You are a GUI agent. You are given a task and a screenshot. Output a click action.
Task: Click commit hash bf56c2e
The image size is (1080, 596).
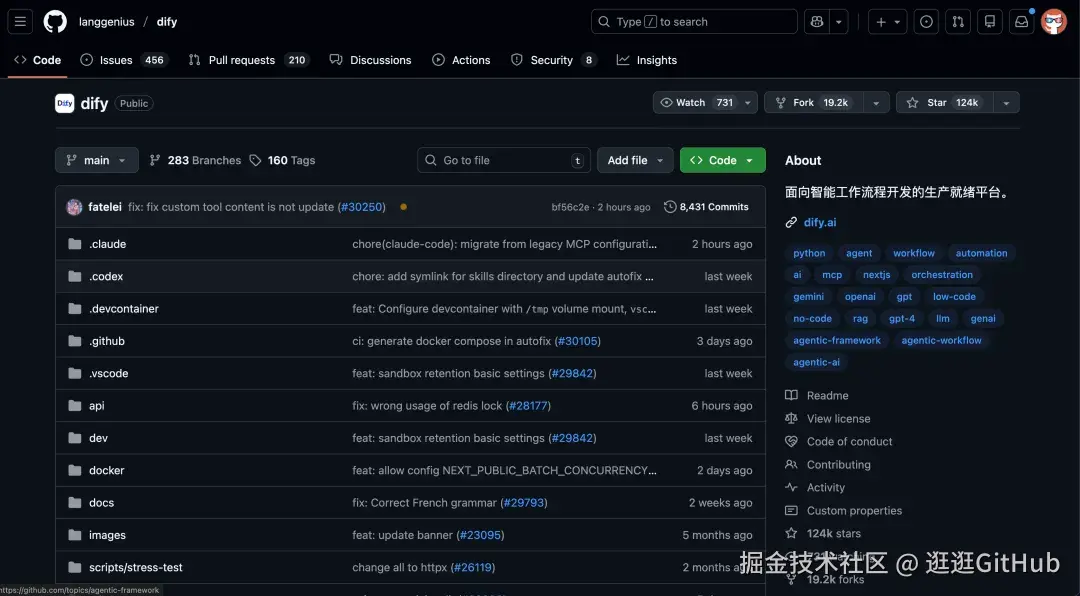[570, 207]
